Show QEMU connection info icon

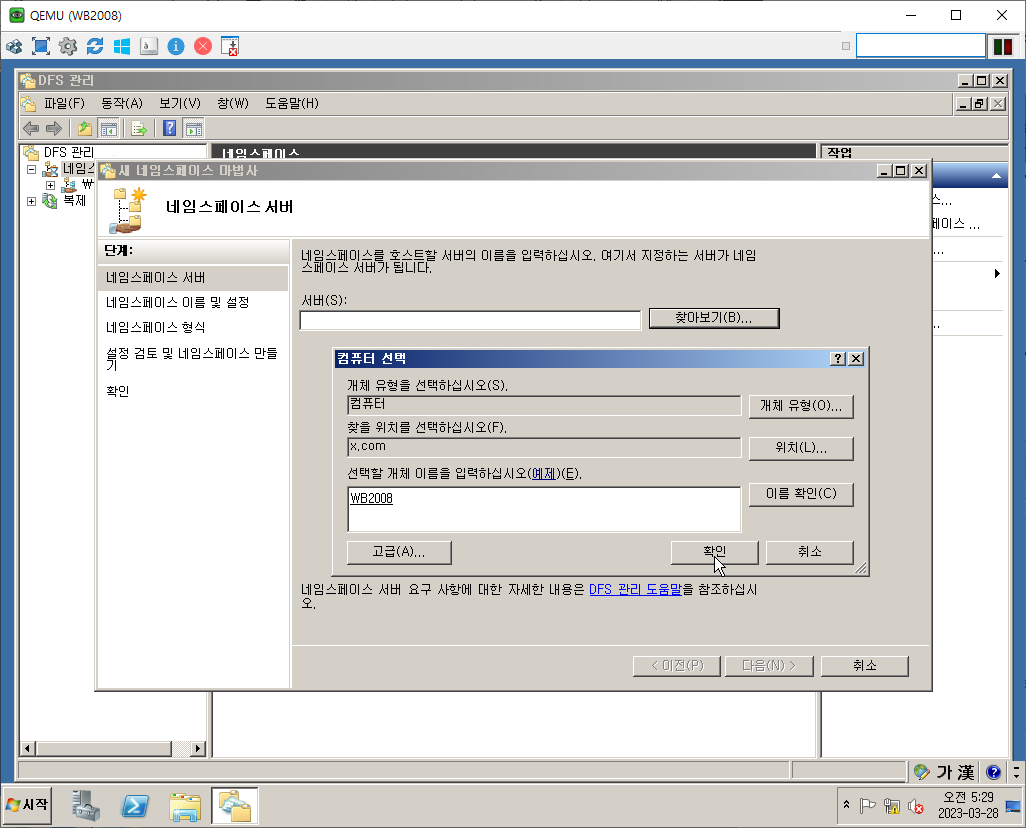[176, 46]
